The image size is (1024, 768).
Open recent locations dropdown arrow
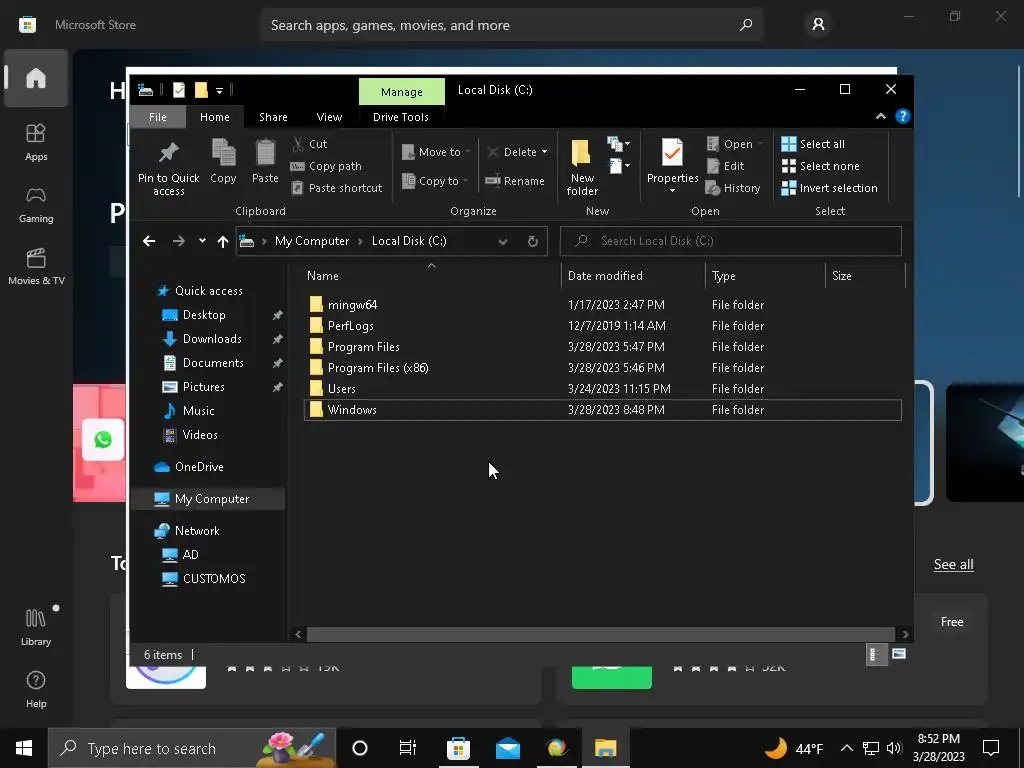coord(202,241)
